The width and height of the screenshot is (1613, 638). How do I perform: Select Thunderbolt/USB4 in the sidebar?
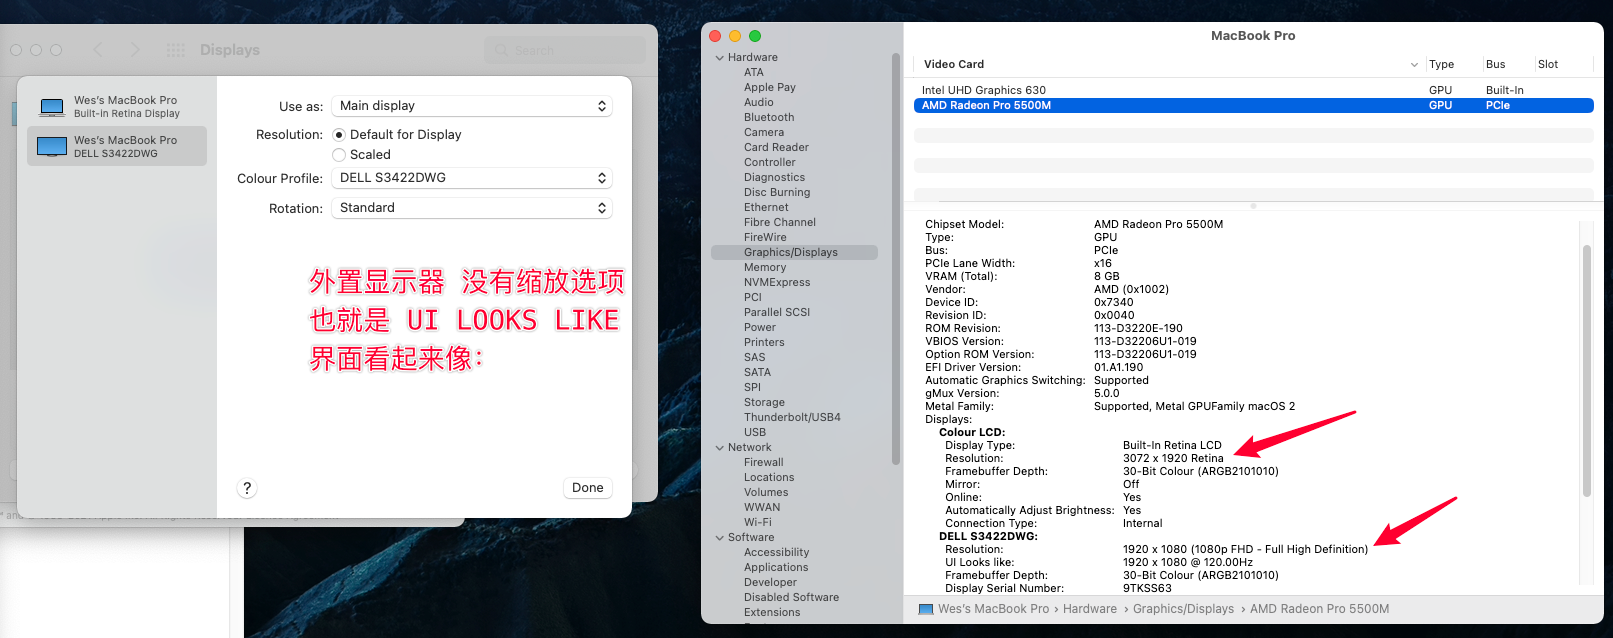pyautogui.click(x=792, y=417)
